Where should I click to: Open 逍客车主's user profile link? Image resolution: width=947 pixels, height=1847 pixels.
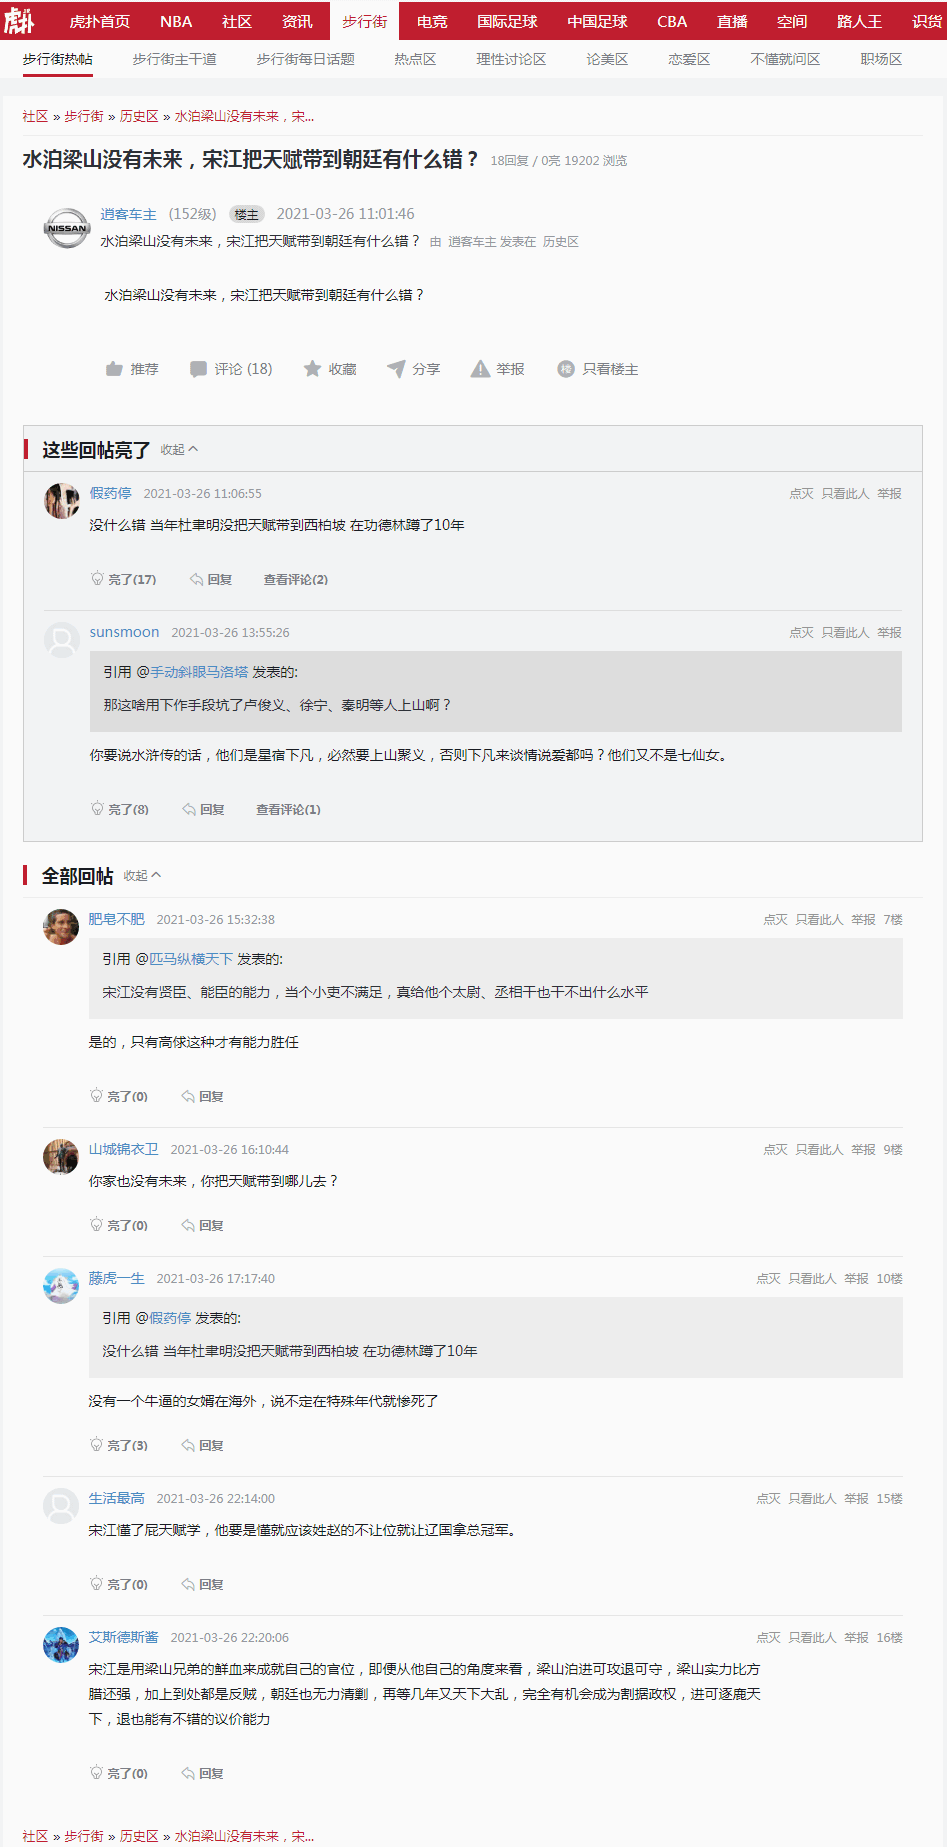coord(128,214)
